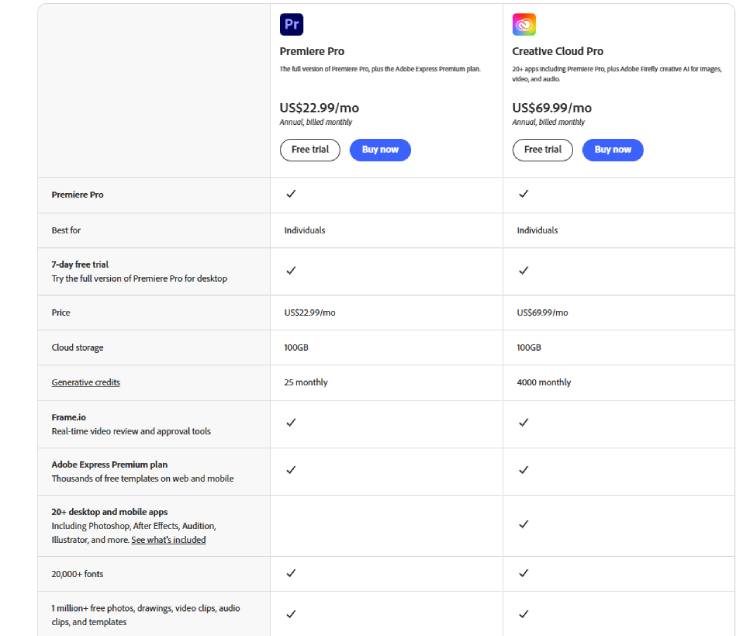
Task: Click 1 million+ free photos row text
Action: [x=146, y=615]
